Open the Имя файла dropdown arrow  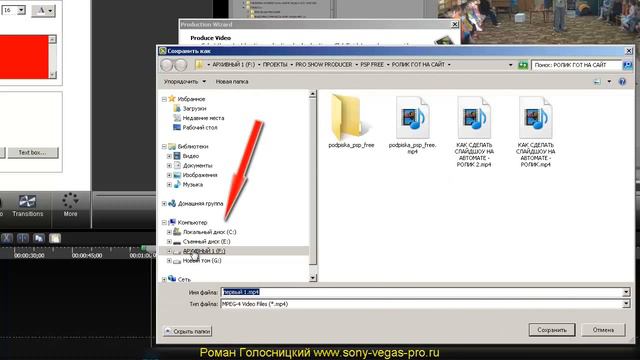626,292
